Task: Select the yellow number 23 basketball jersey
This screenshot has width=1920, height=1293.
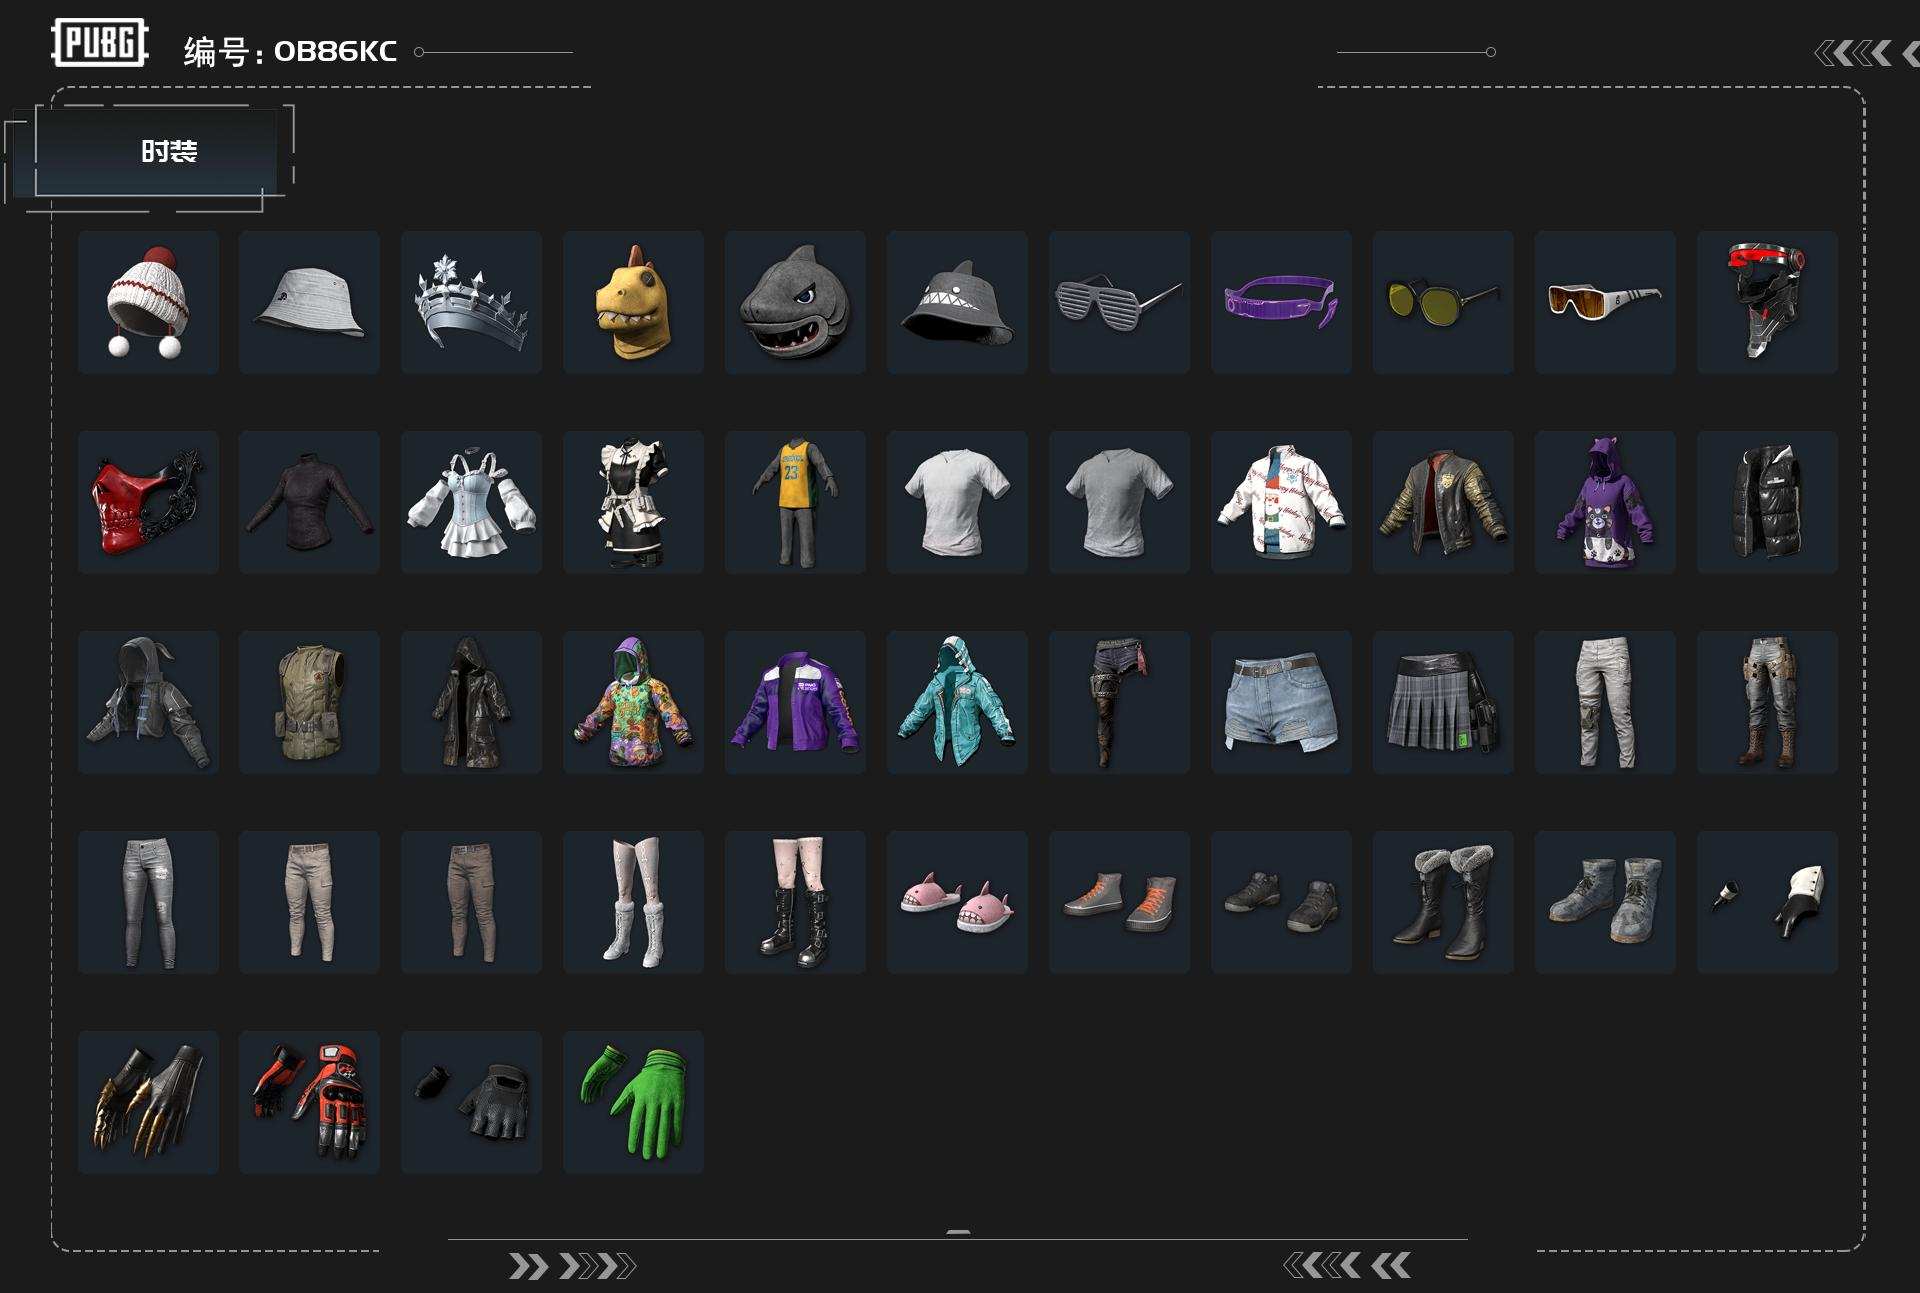Action: (795, 502)
